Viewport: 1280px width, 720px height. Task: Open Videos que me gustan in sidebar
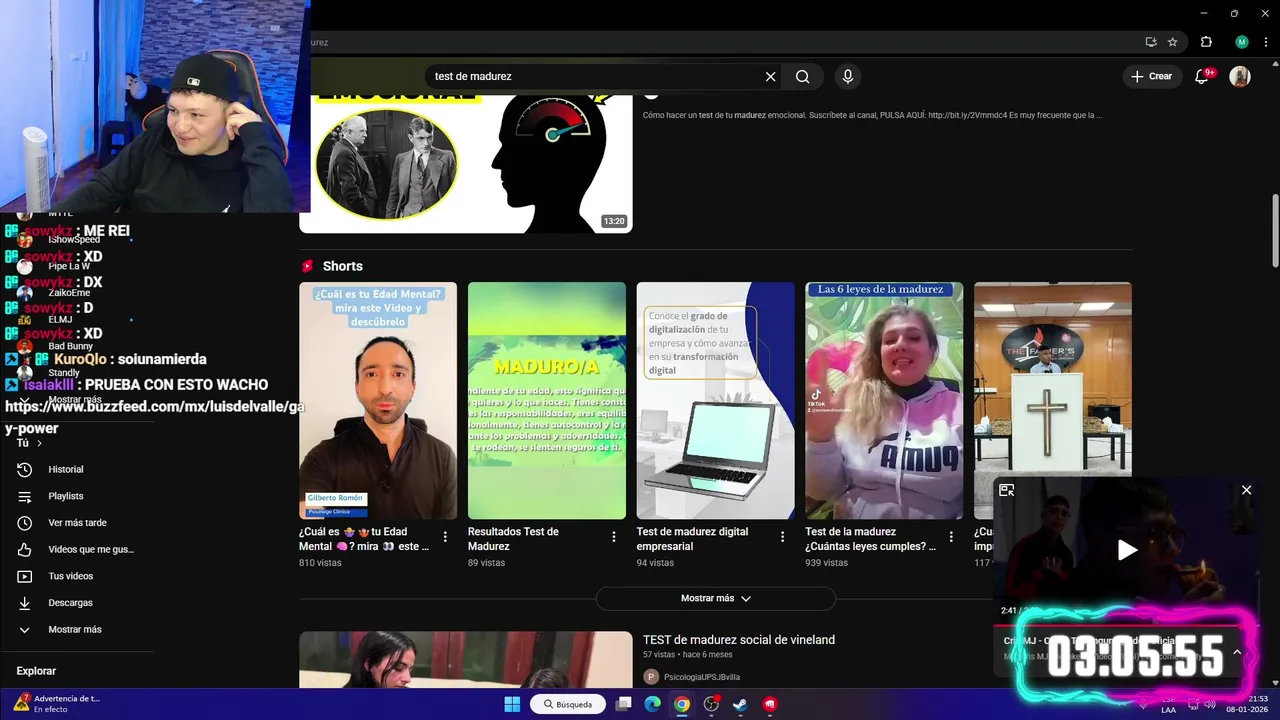point(91,549)
